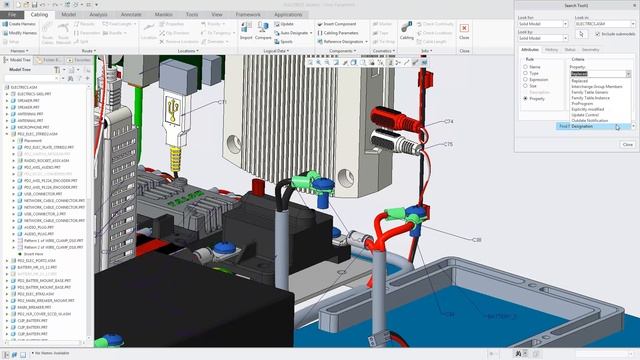
Task: Choose Family Table Generic in property list
Action: pyautogui.click(x=590, y=92)
